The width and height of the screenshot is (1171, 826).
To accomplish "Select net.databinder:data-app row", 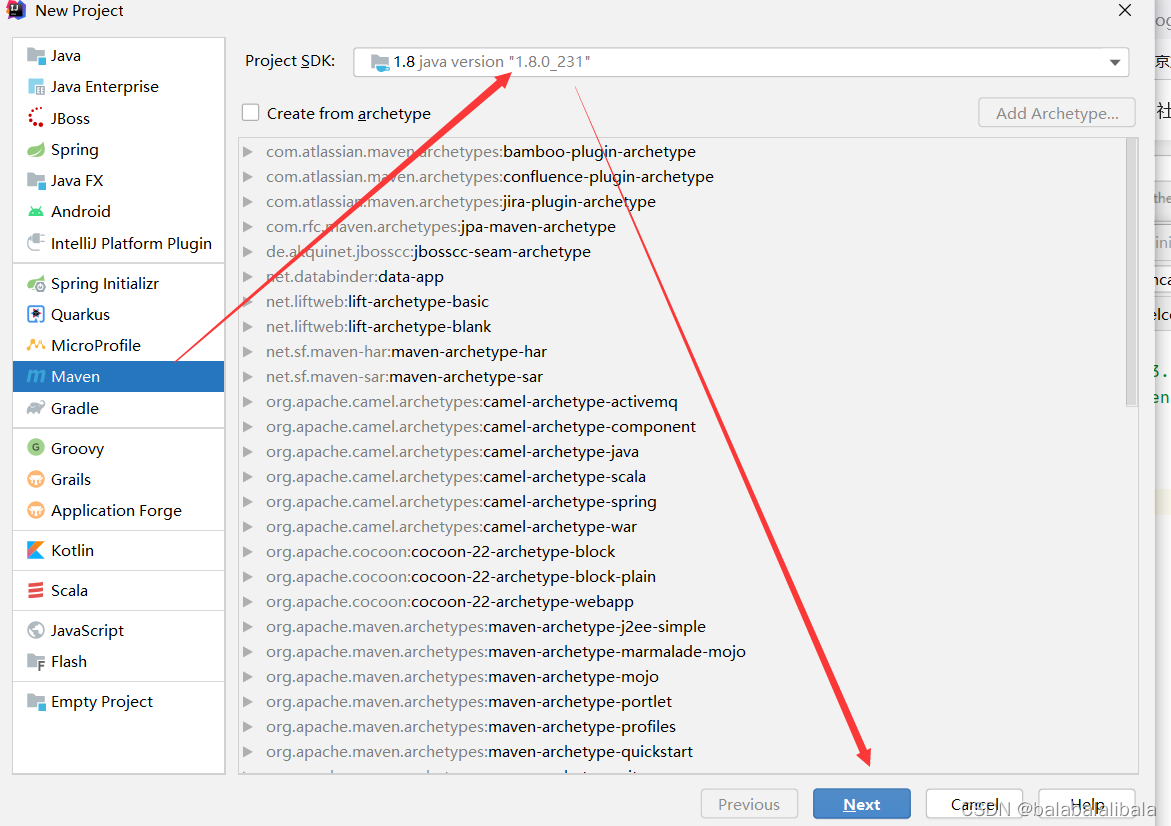I will [683, 277].
